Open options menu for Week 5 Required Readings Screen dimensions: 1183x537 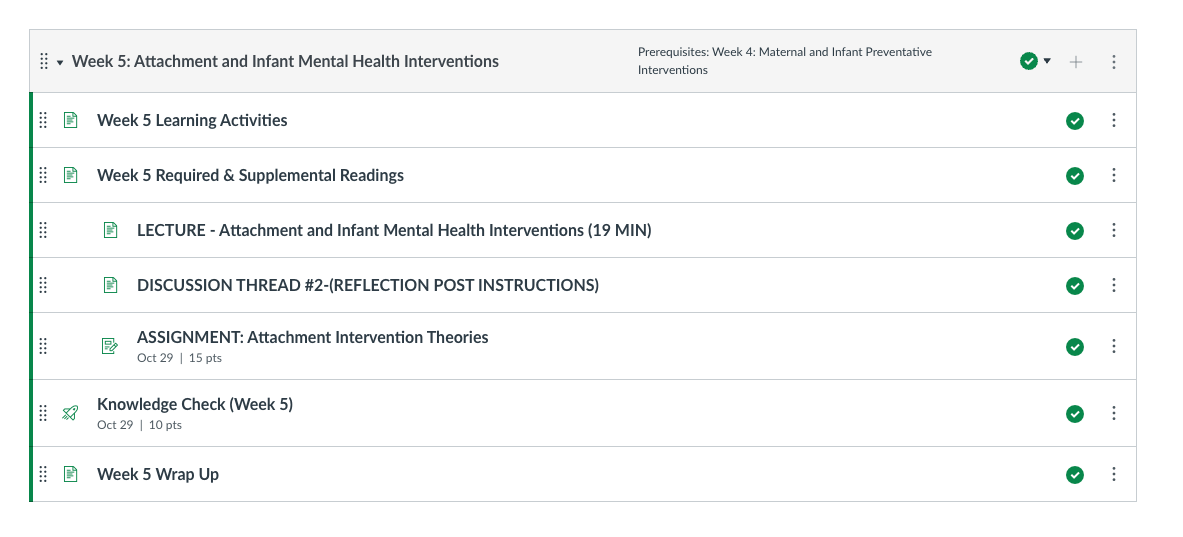click(x=1114, y=175)
